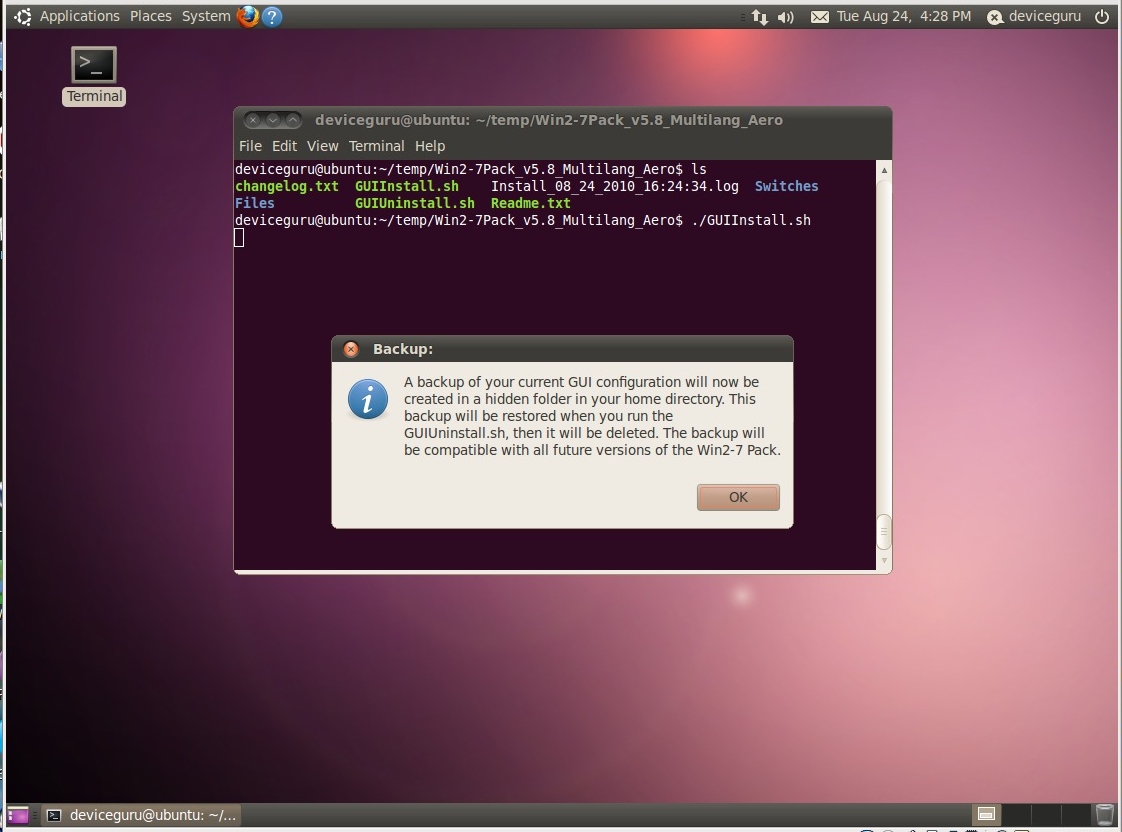Close the Backup dialog window

(351, 349)
